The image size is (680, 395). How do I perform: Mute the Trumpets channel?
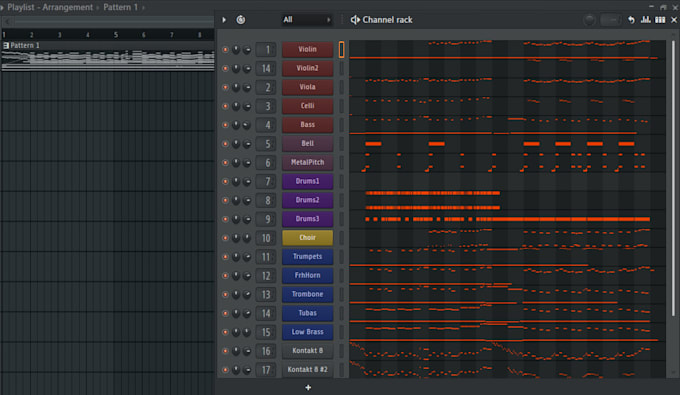(x=225, y=257)
